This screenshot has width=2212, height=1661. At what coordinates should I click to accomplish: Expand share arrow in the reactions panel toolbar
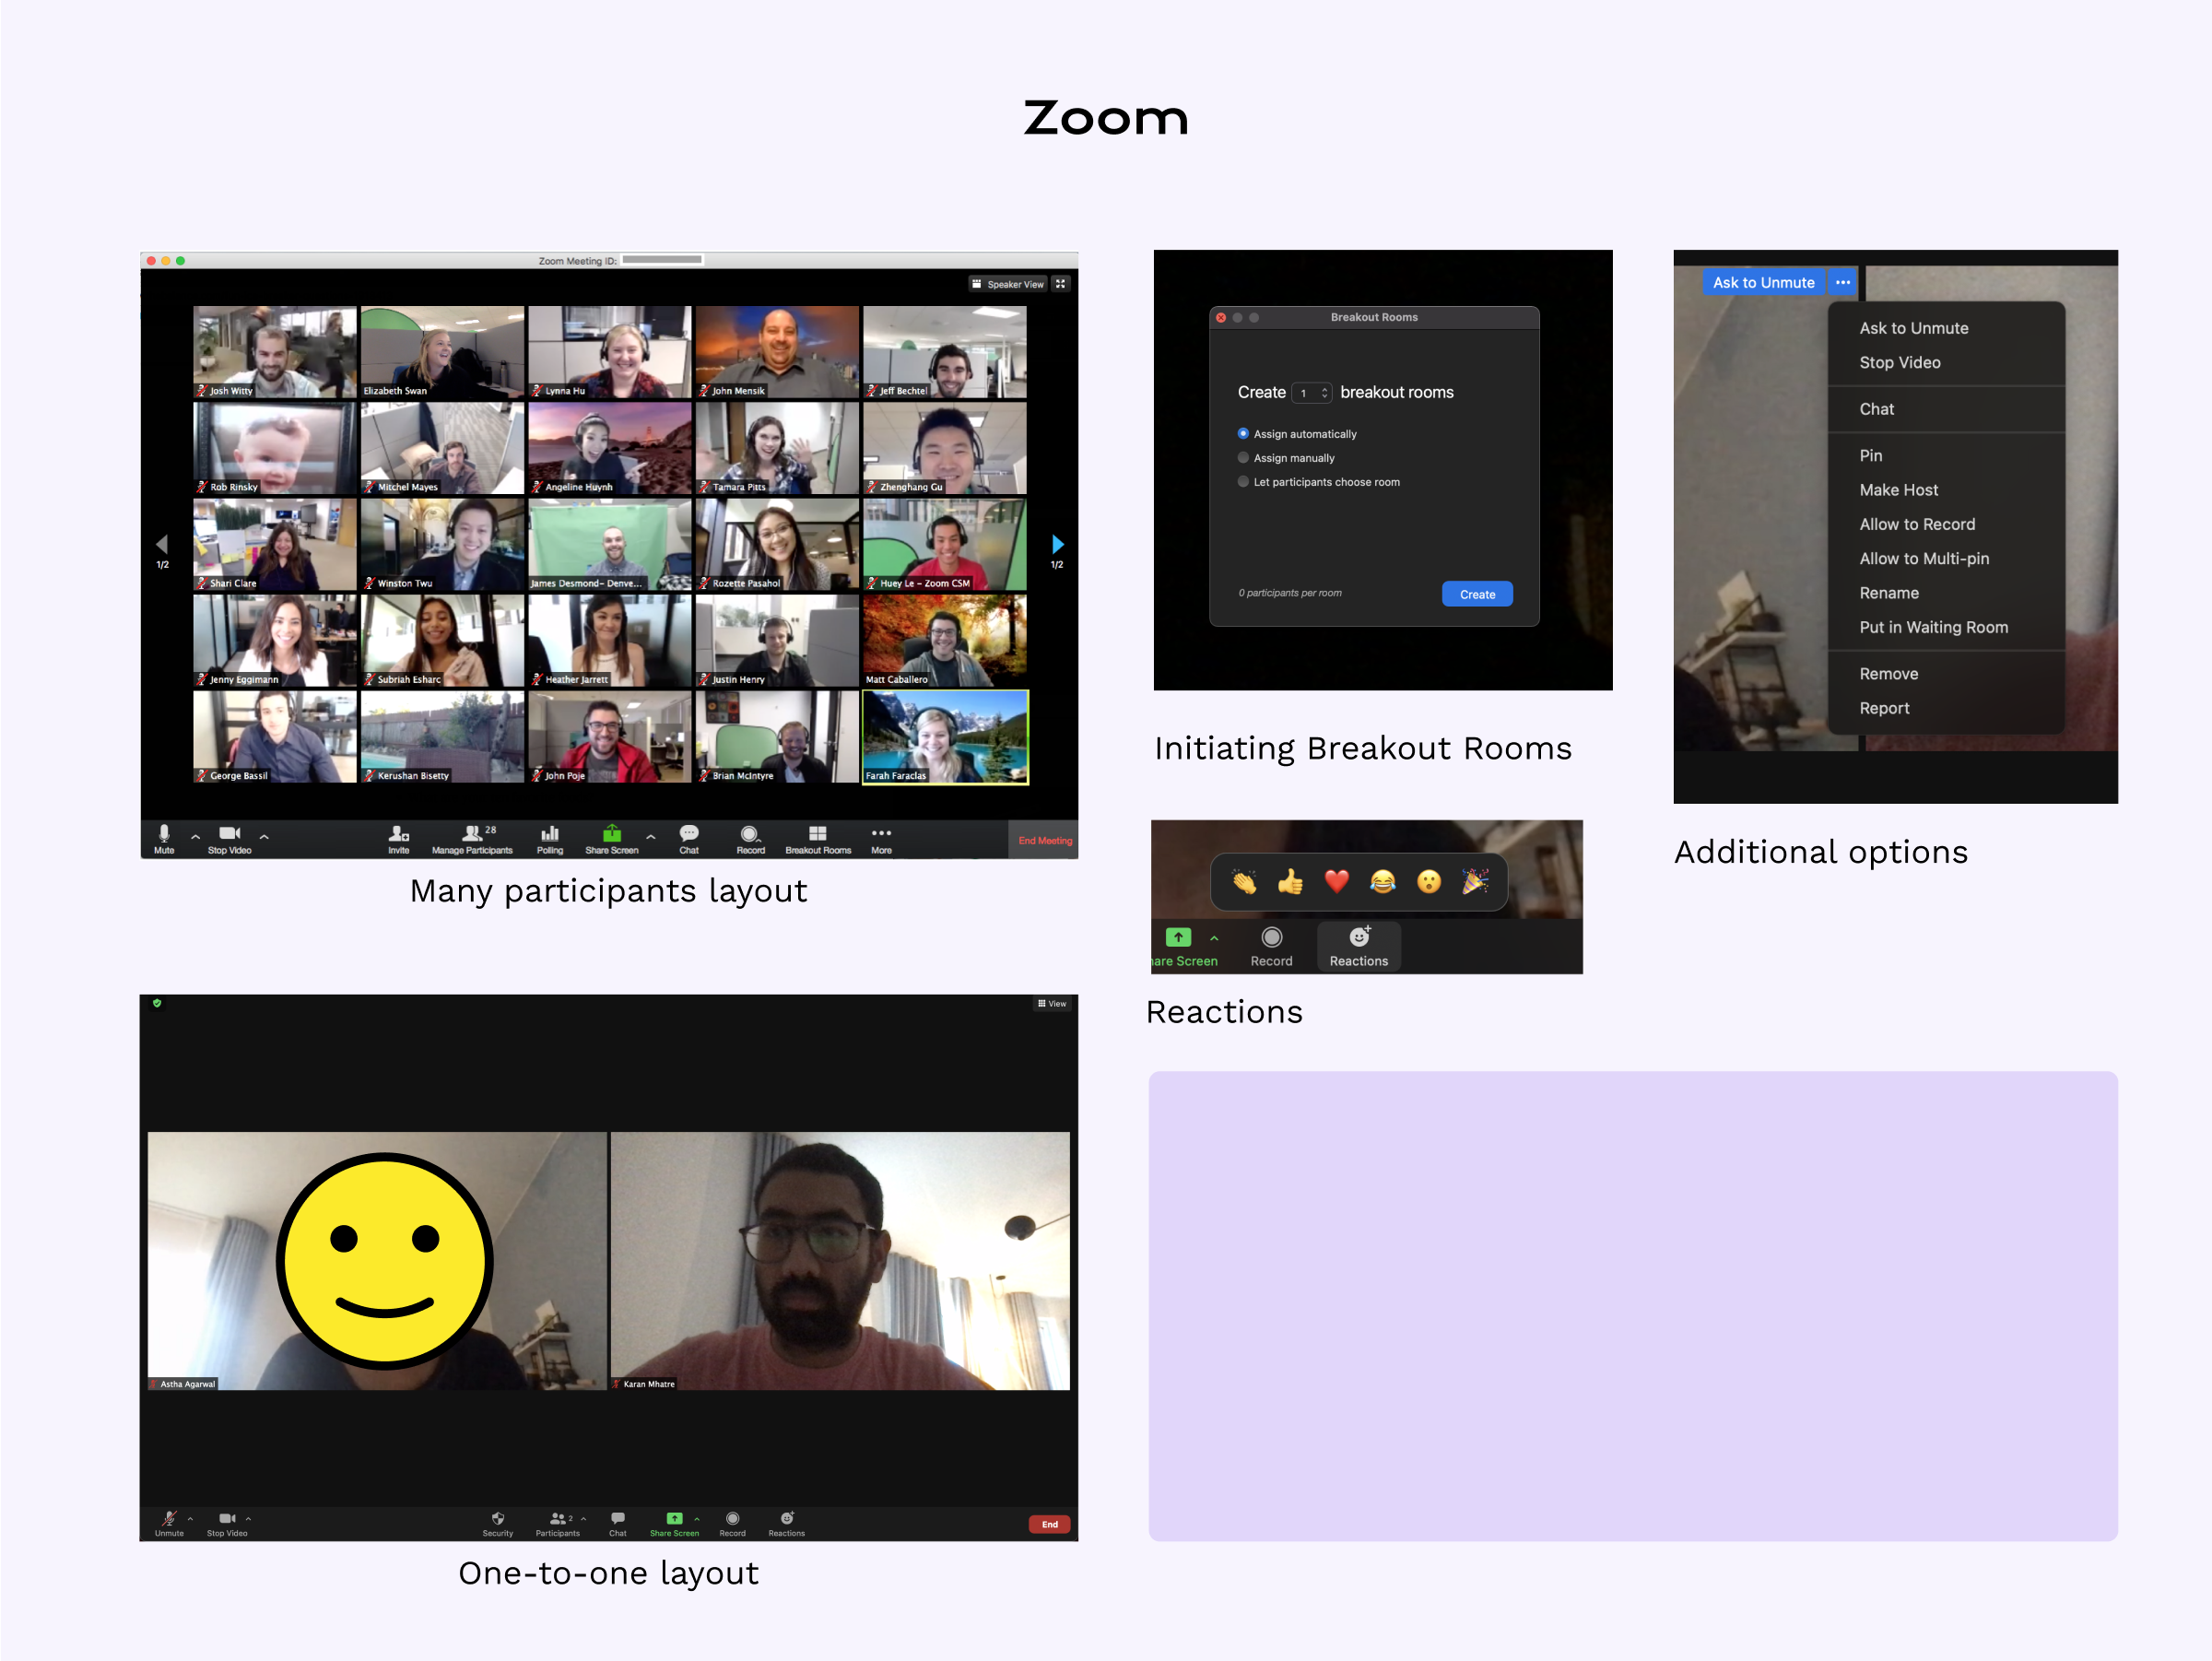point(1214,938)
